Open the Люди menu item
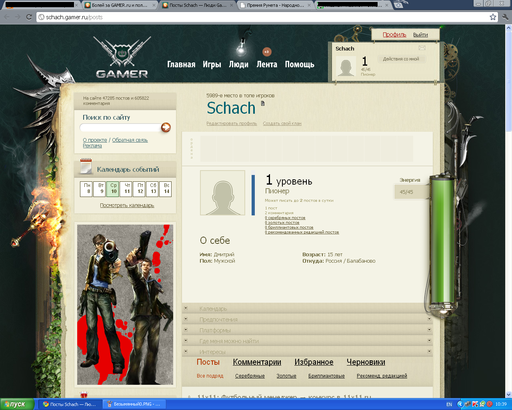512x410 pixels. pyautogui.click(x=238, y=64)
